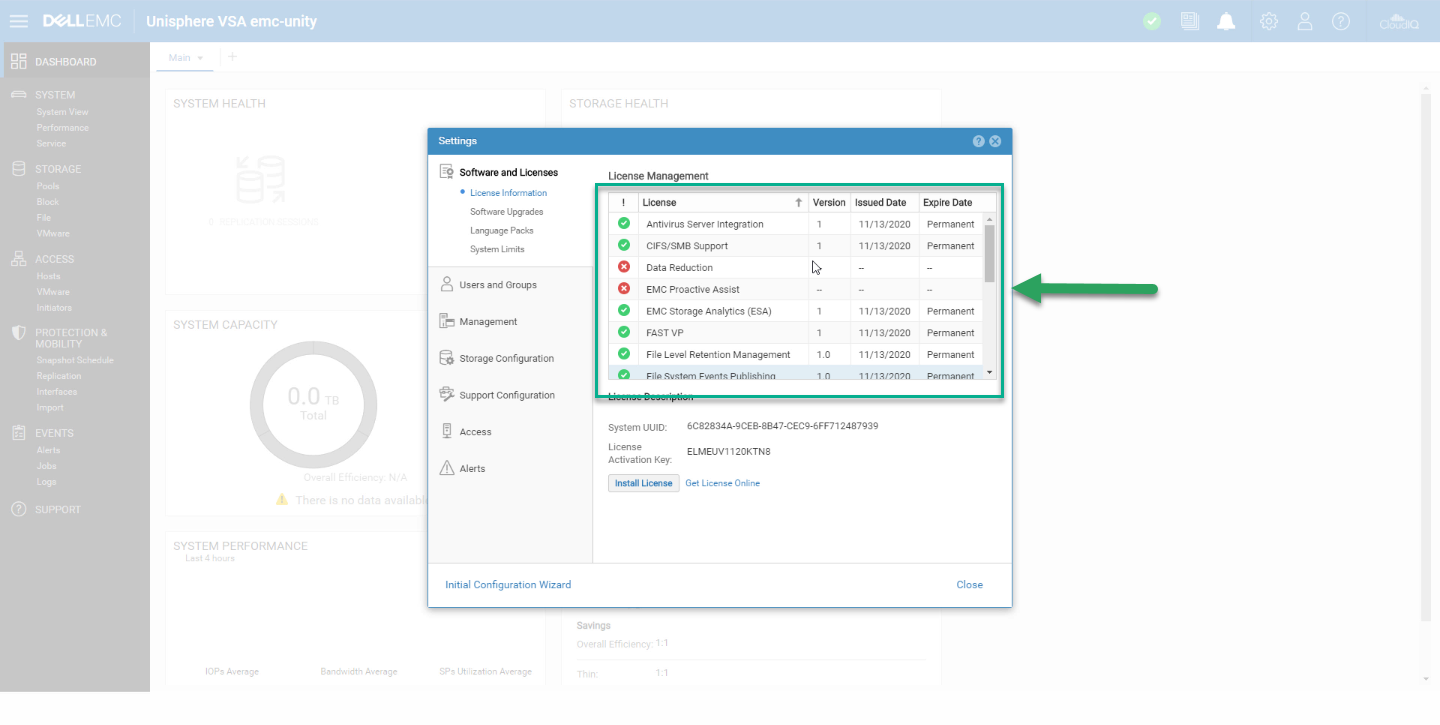
Task: Open the jobs list icon in header
Action: coord(1189,21)
